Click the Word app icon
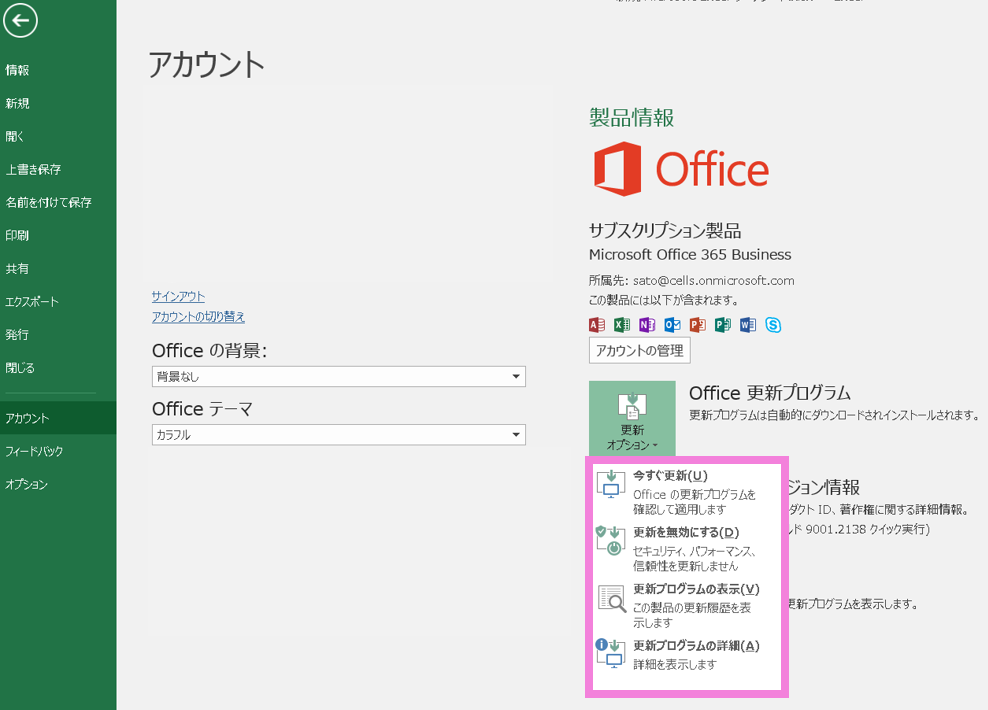The image size is (988, 710). (x=747, y=325)
